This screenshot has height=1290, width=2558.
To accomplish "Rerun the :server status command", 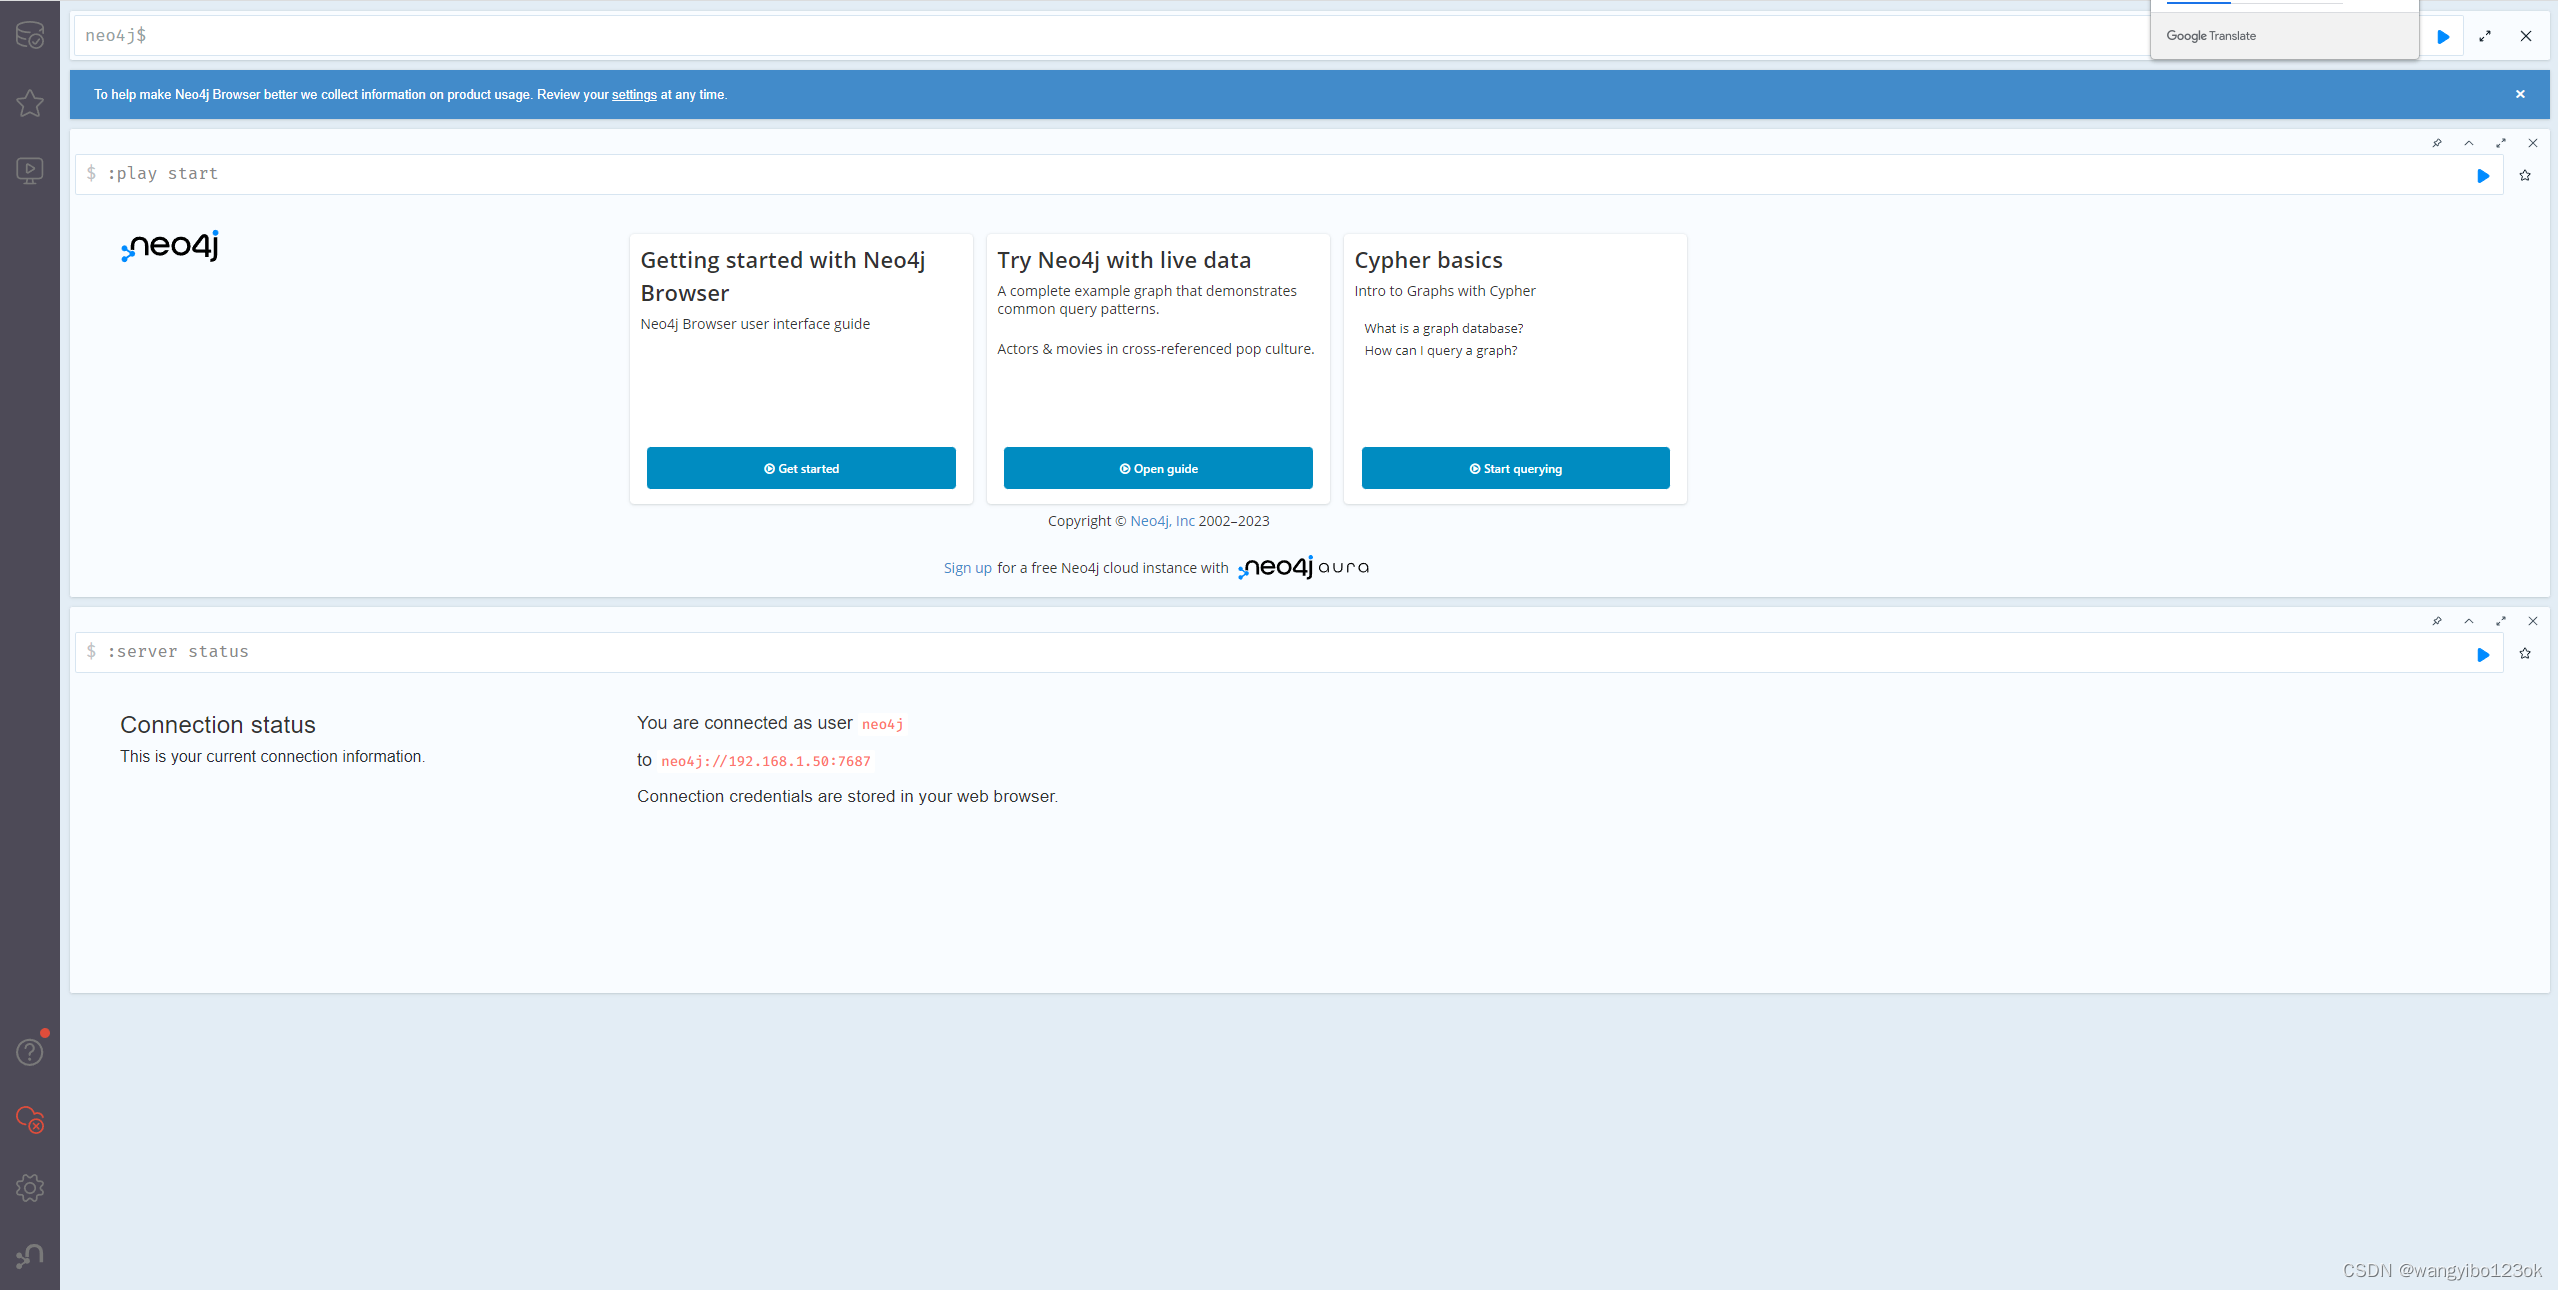I will click(x=2483, y=655).
